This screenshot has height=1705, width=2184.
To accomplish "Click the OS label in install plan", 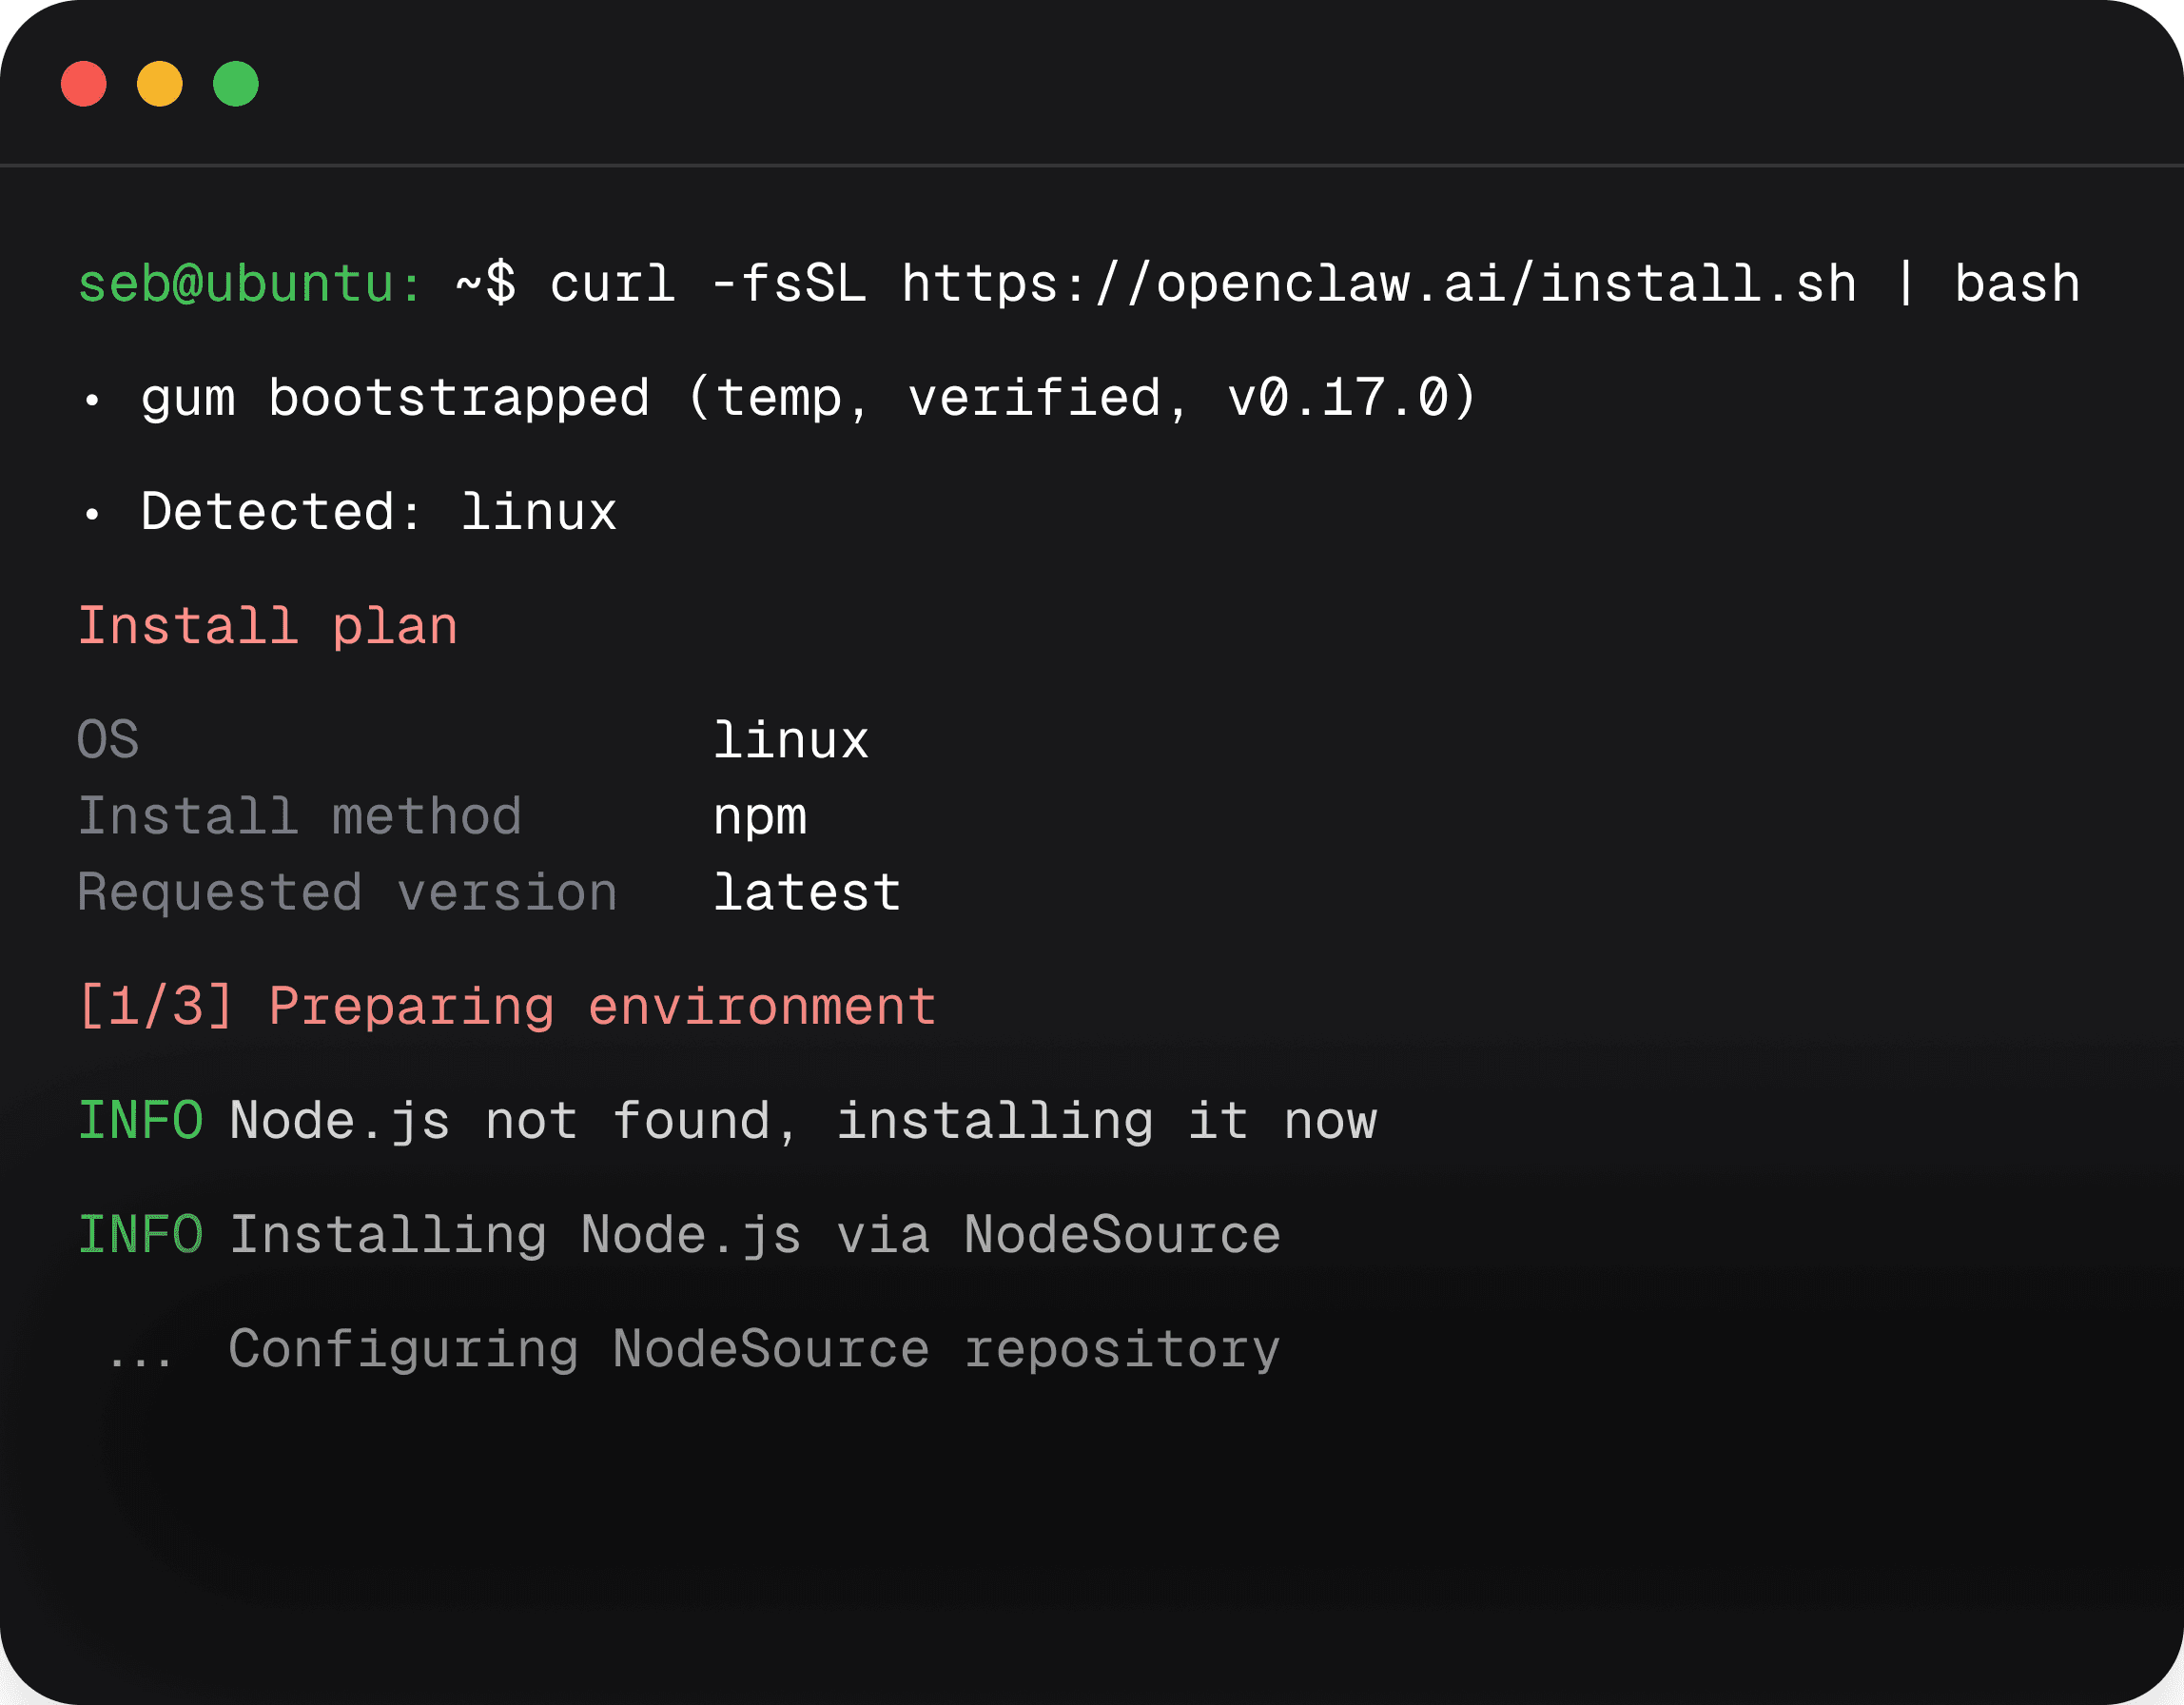I will click(108, 741).
